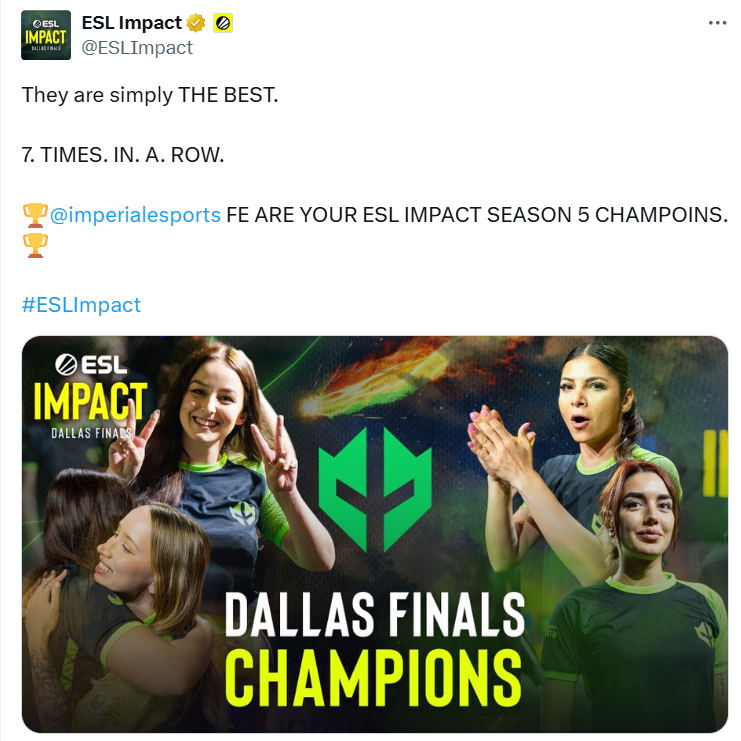Open the Dallas Finals Champions image
Image resolution: width=741 pixels, height=741 pixels.
[375, 534]
